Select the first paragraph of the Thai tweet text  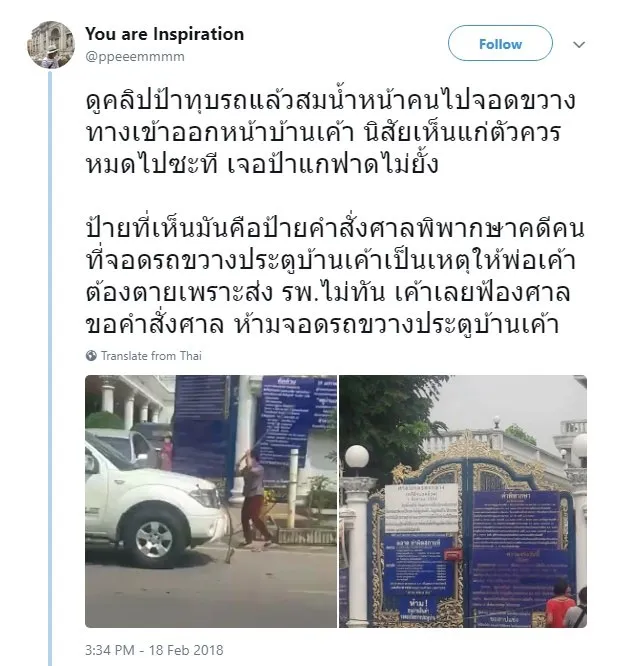point(330,133)
